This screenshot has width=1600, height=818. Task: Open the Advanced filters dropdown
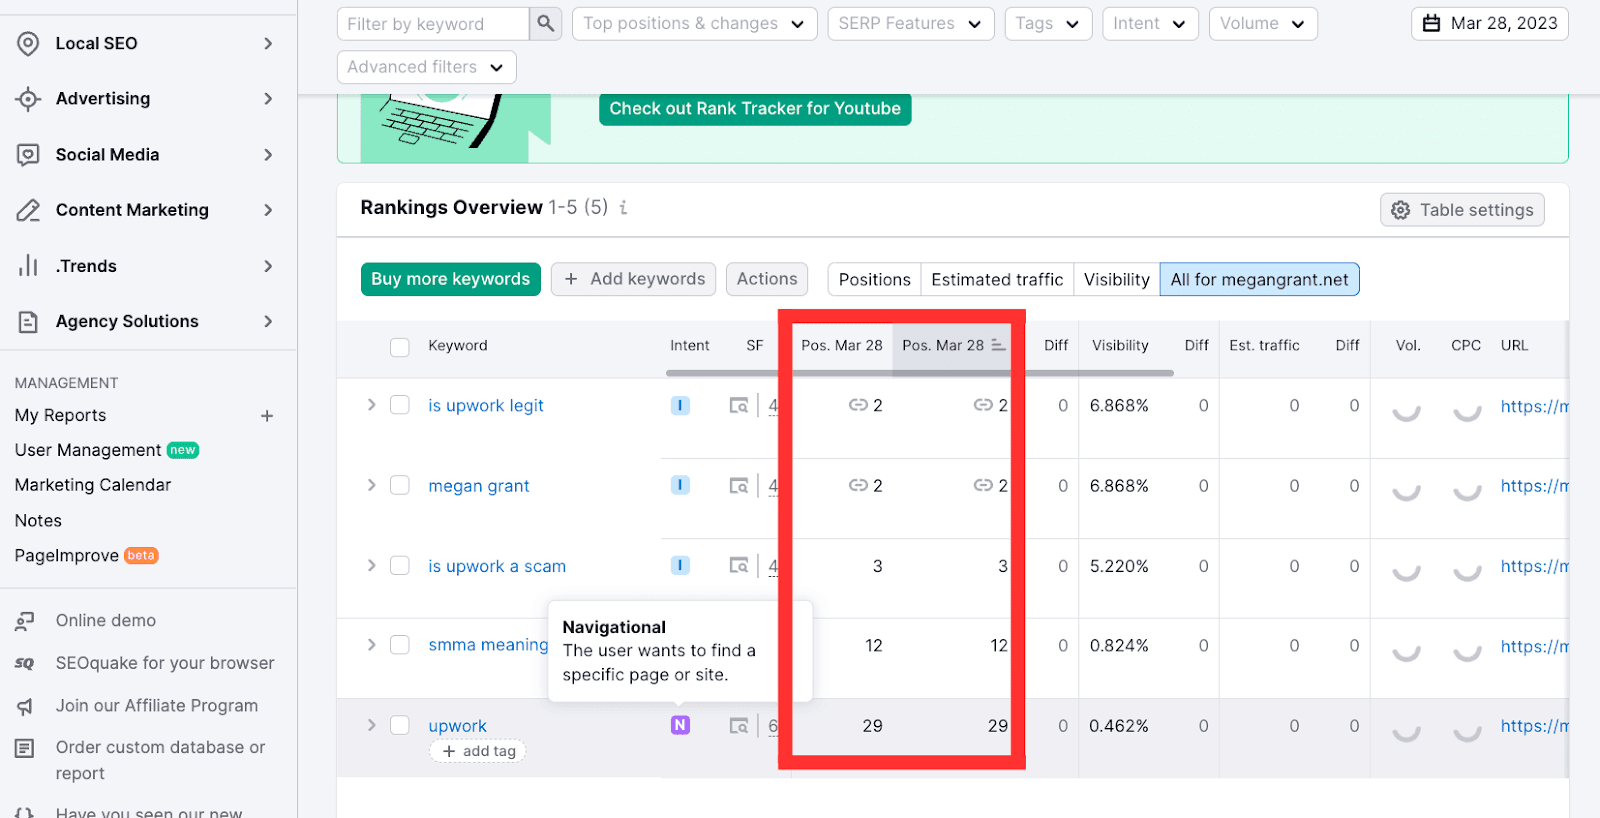(427, 67)
